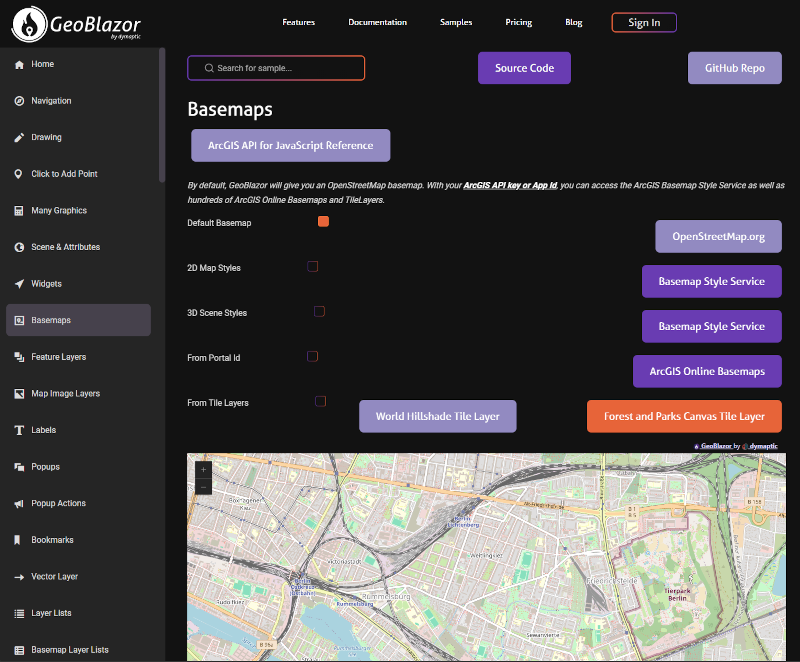Screen dimensions: 800x662
Task: Enable the From Portal Id option
Action: click(312, 356)
